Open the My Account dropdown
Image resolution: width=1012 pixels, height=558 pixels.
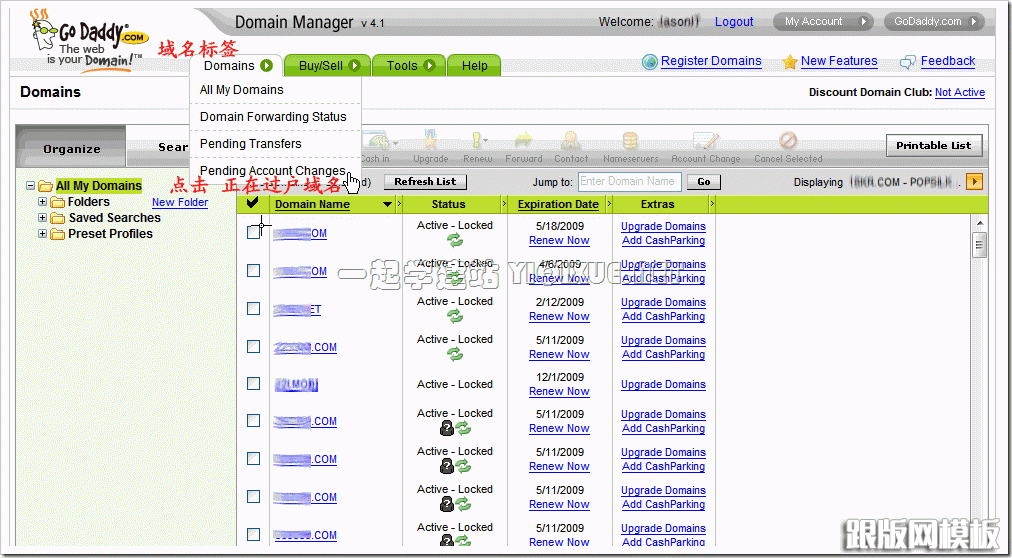click(823, 22)
